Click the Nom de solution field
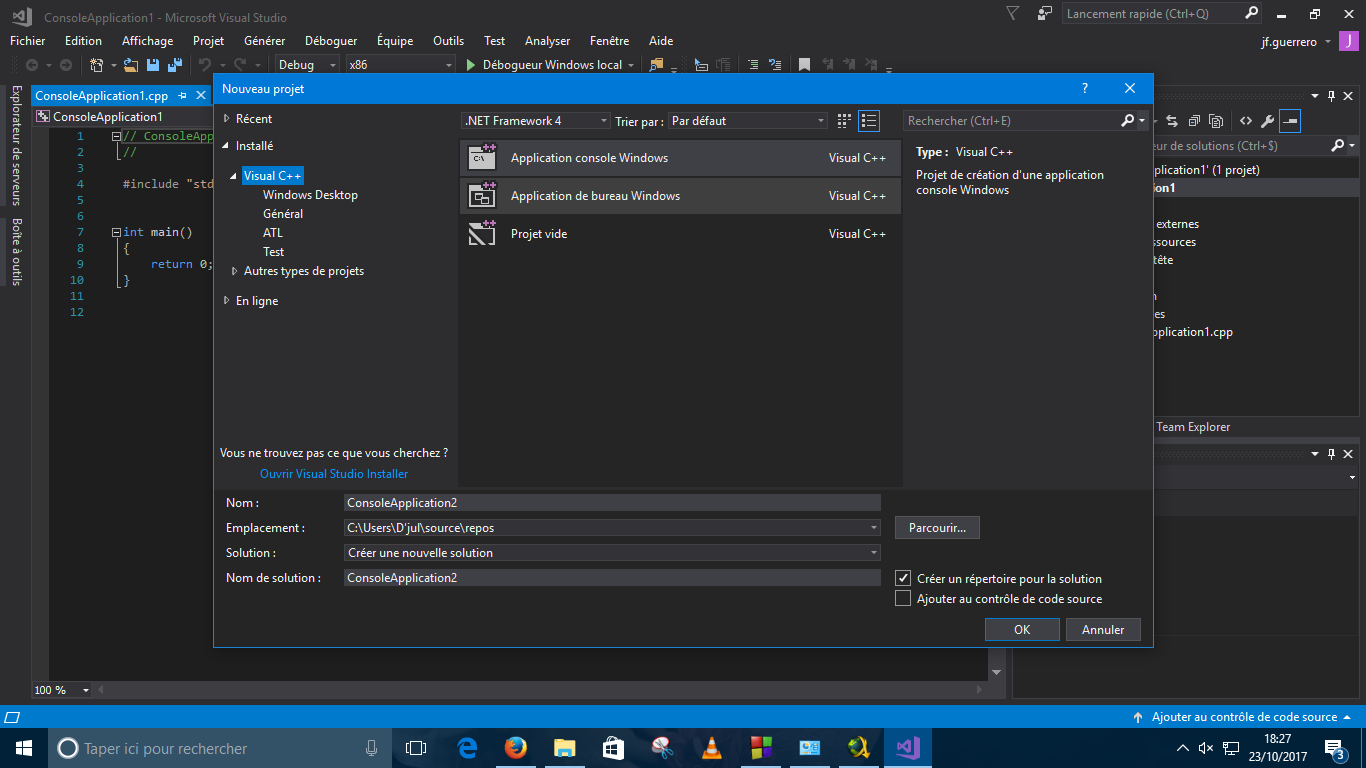Image resolution: width=1366 pixels, height=768 pixels. click(612, 577)
